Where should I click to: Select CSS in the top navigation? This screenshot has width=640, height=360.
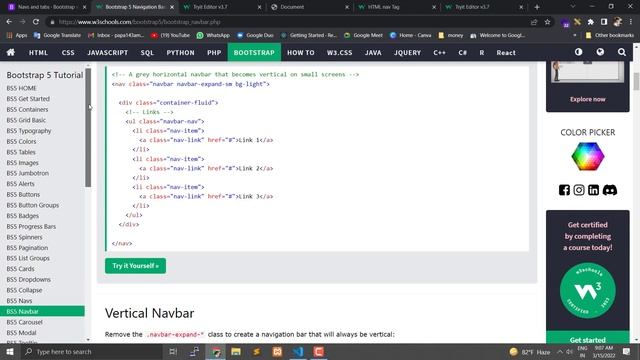pos(68,52)
